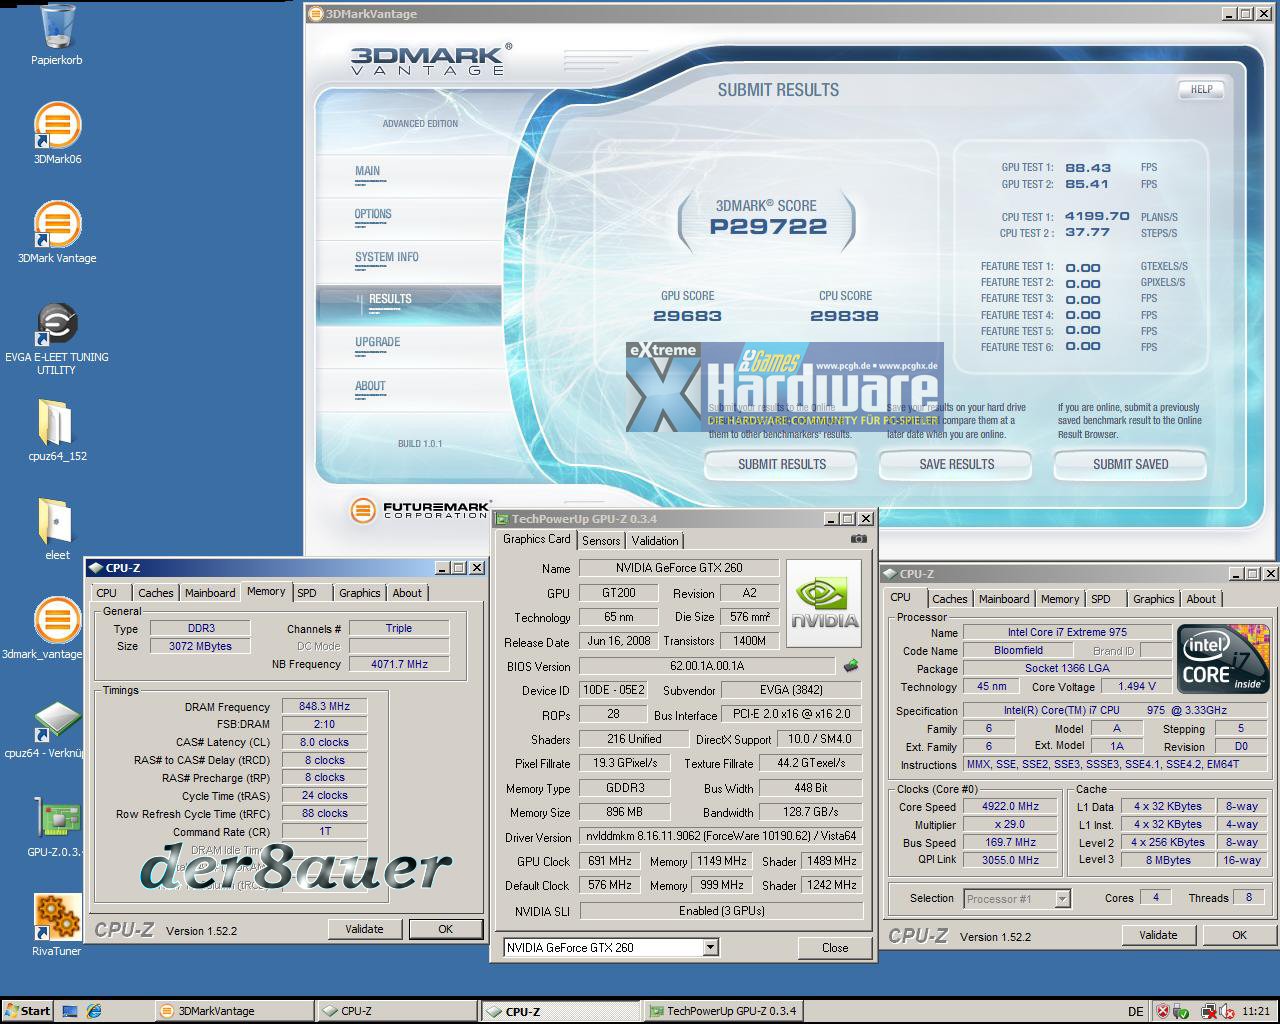Click the red security shield tray icon
1280x1024 pixels.
[1164, 1011]
